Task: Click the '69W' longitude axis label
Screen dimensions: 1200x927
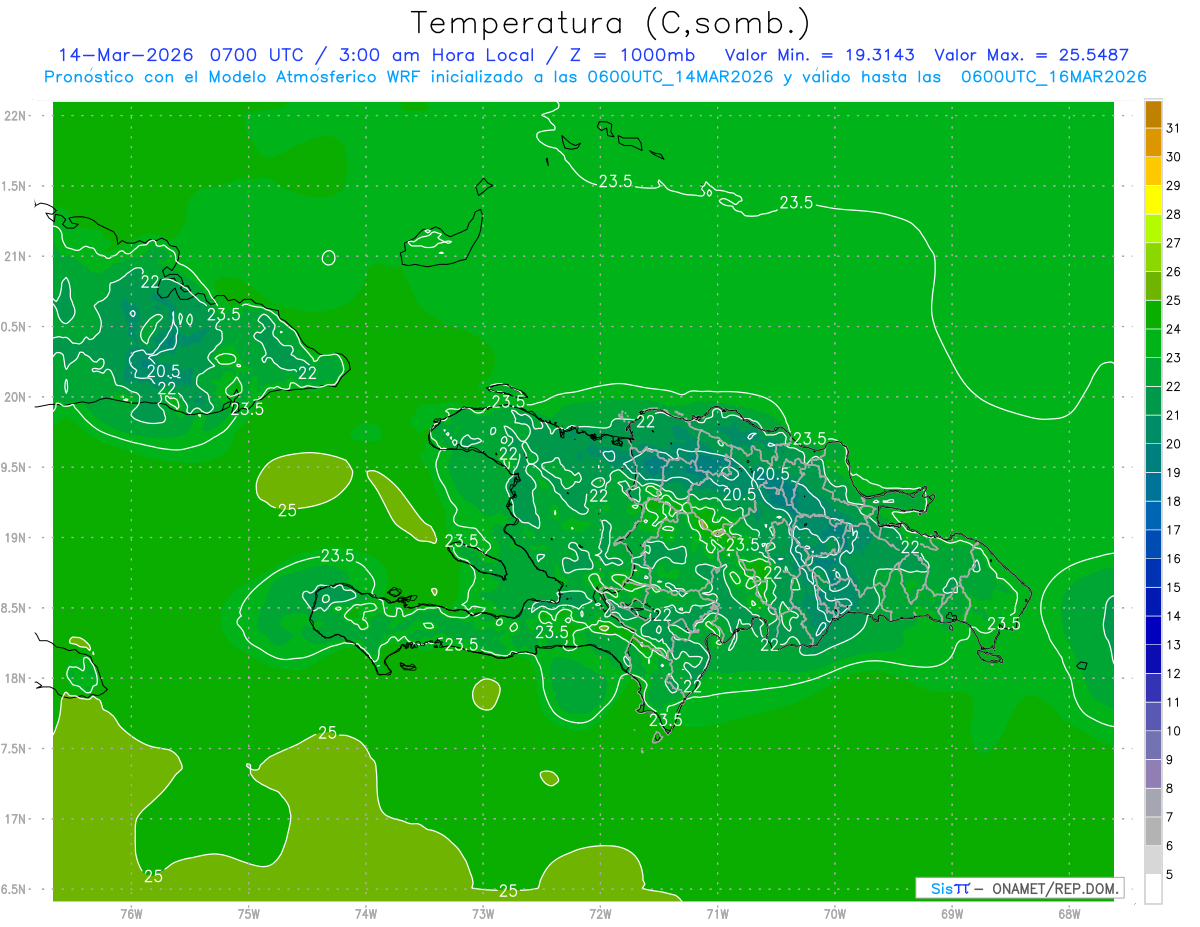Action: (x=952, y=914)
